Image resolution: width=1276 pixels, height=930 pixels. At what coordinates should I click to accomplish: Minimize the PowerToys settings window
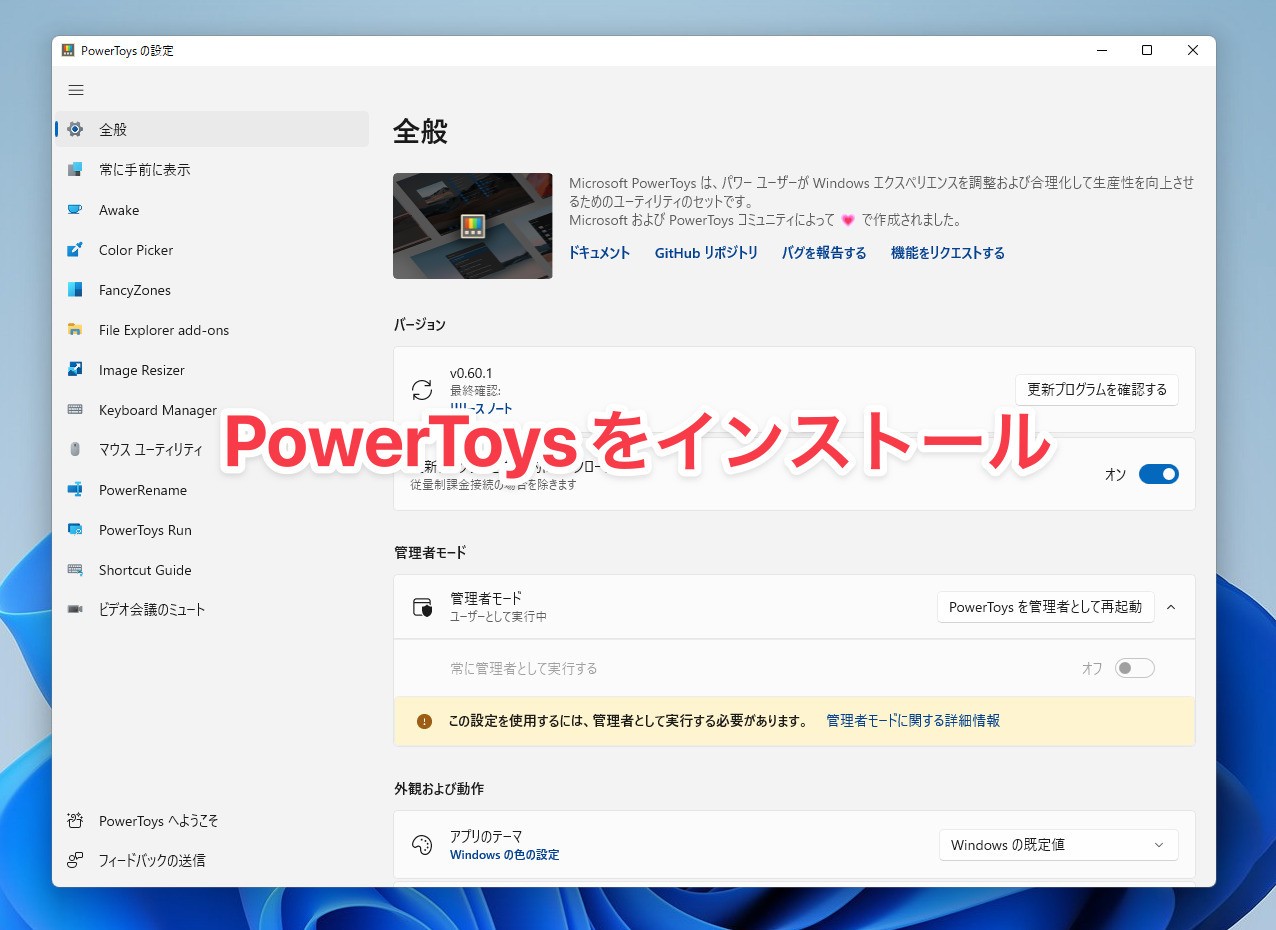[1101, 50]
